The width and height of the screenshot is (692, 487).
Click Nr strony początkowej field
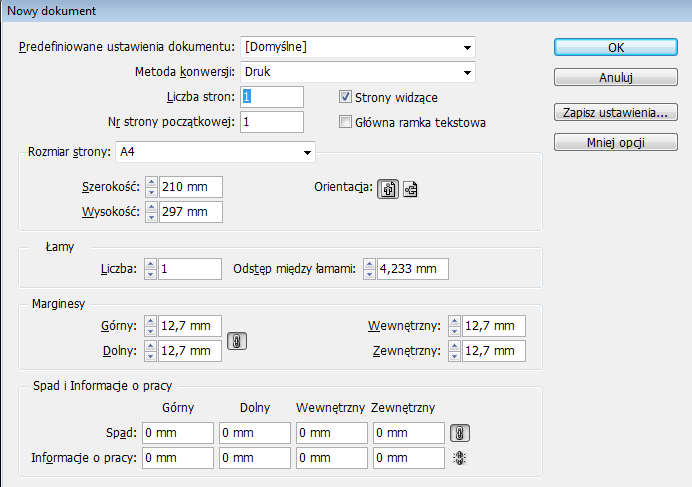coord(271,122)
